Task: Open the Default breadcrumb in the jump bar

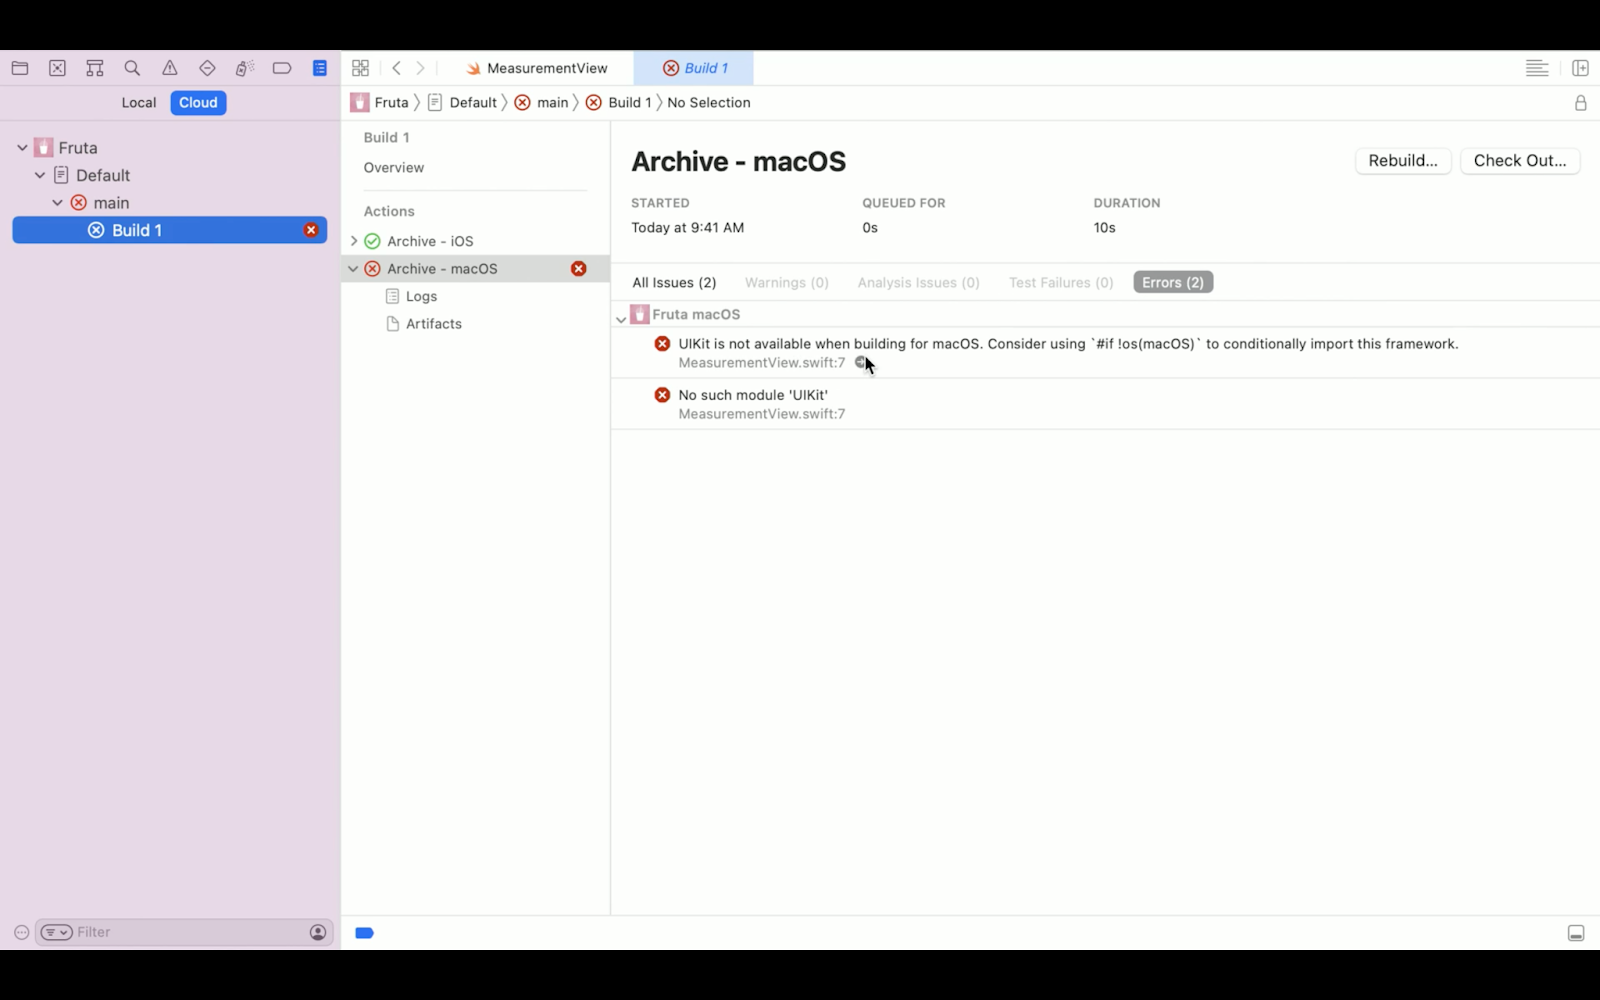Action: point(462,103)
